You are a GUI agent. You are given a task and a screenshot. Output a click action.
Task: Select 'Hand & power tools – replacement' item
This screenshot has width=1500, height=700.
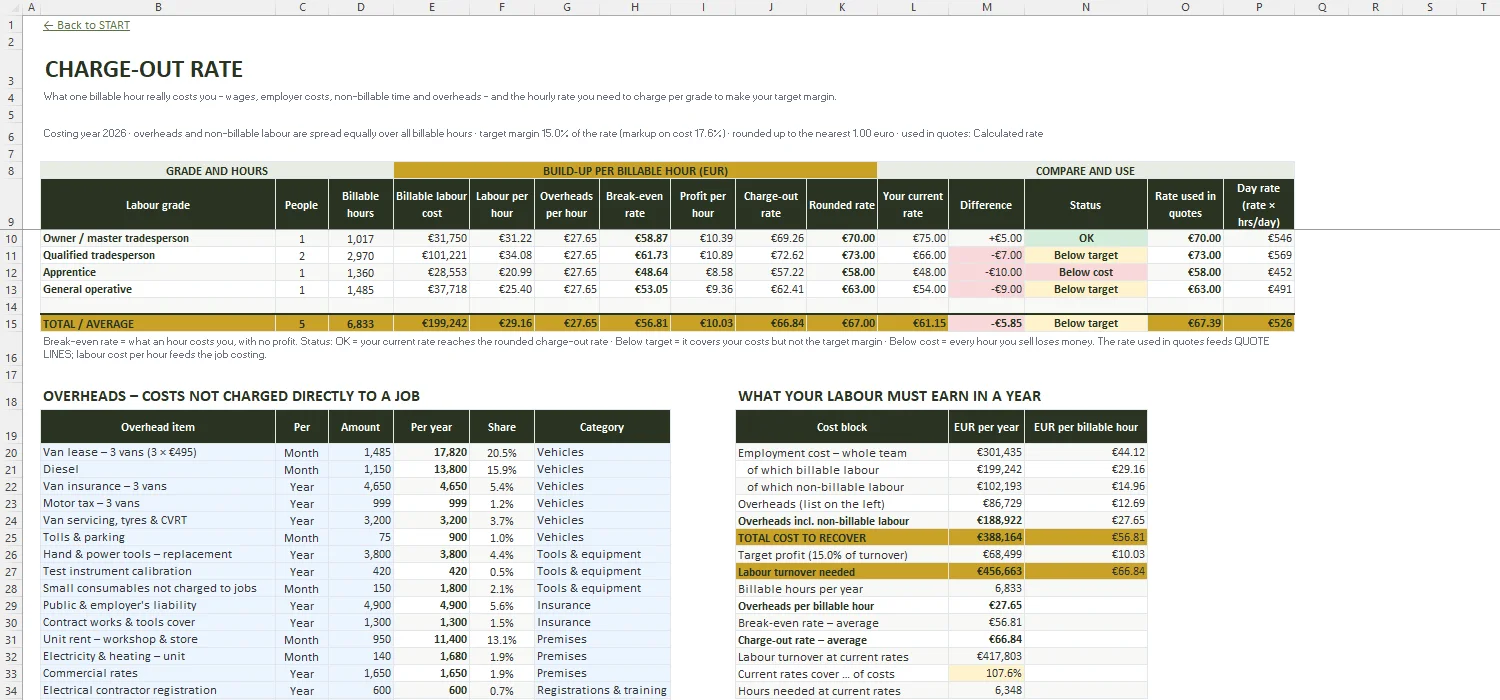[158, 554]
